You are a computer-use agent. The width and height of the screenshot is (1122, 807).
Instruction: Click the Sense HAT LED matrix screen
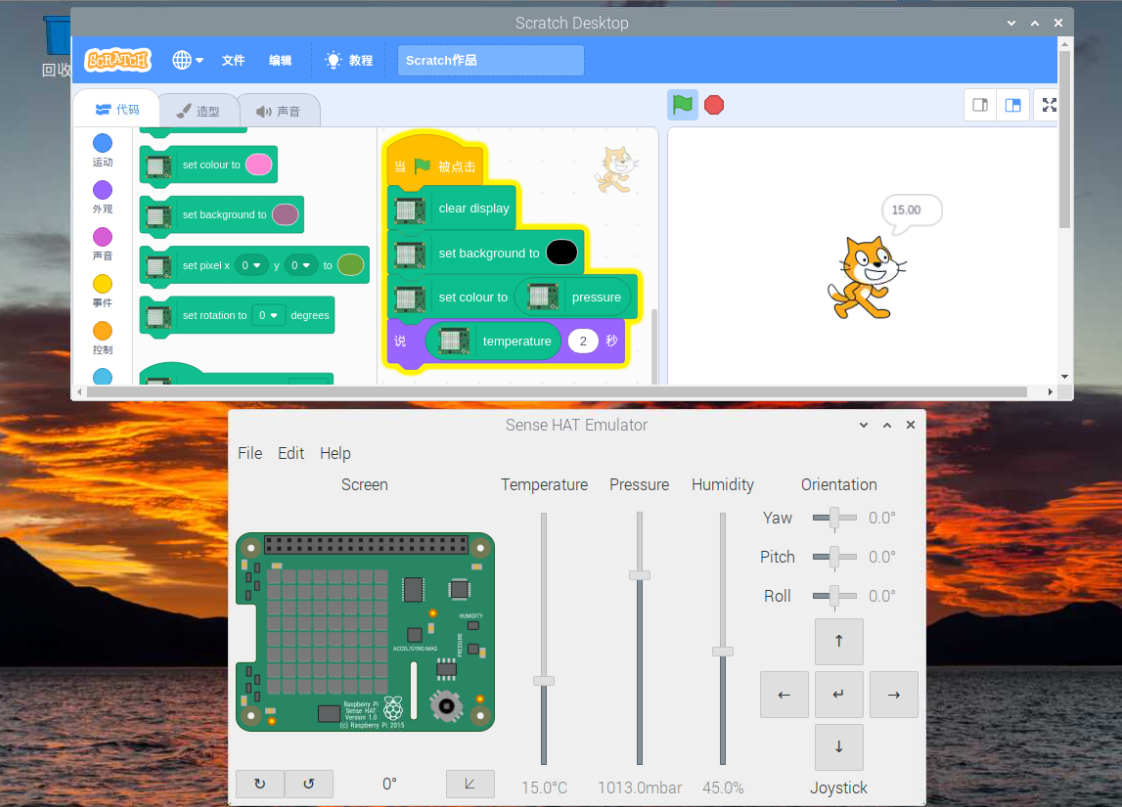coord(327,631)
